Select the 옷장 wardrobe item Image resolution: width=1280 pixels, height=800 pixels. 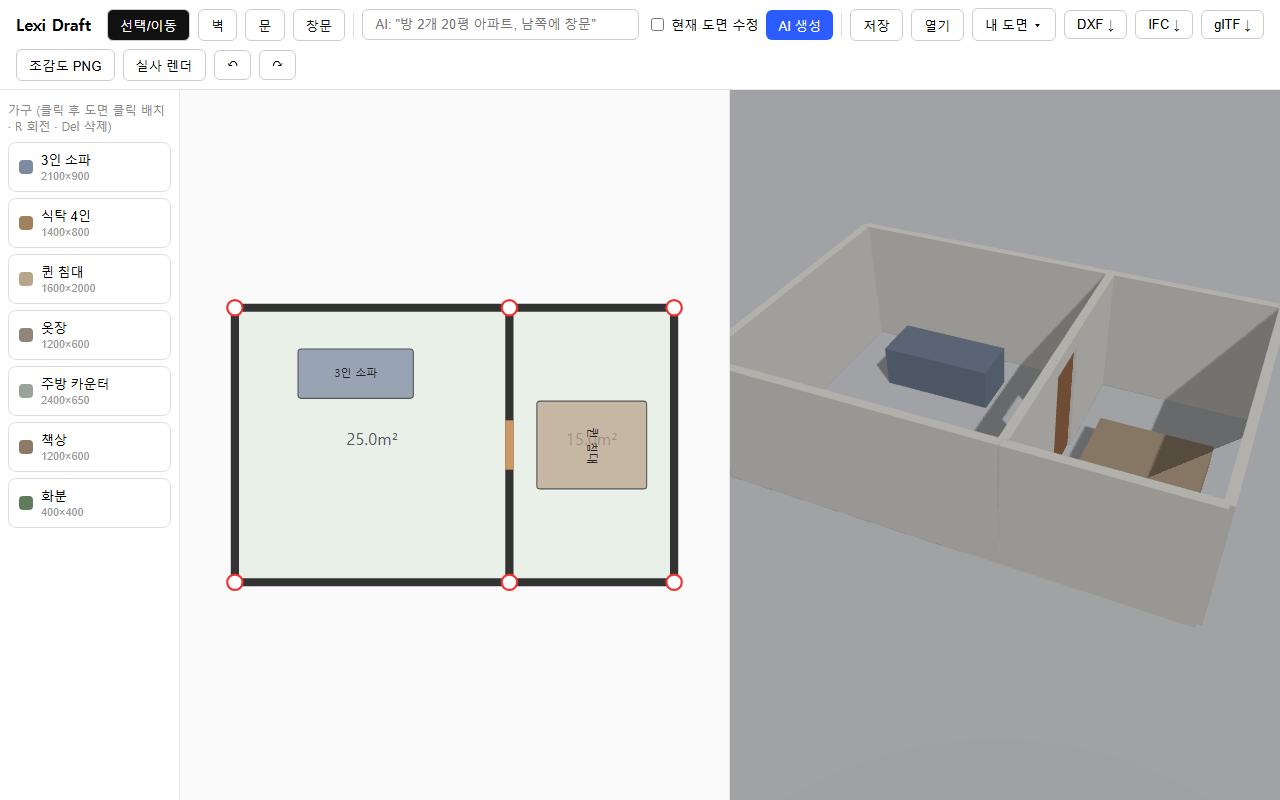[x=89, y=335]
